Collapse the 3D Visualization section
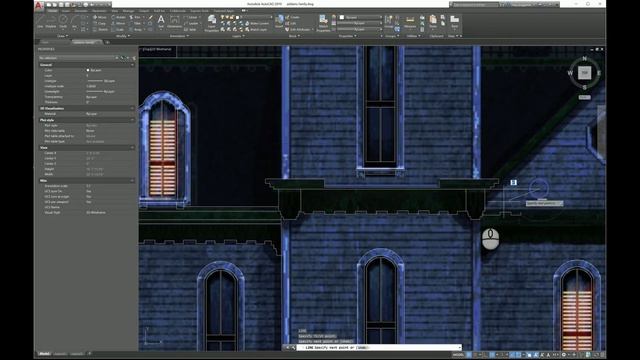 [x=132, y=109]
